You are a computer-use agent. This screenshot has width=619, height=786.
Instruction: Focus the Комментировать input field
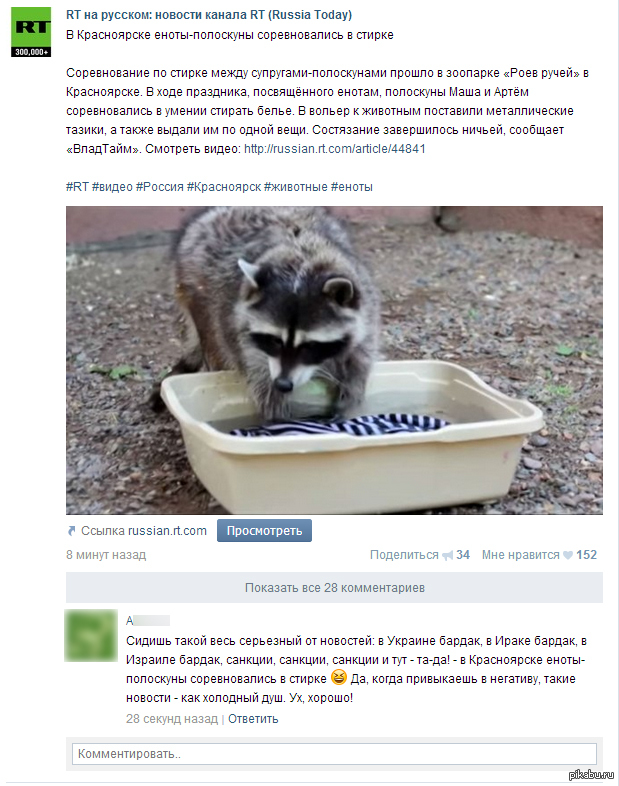334,754
